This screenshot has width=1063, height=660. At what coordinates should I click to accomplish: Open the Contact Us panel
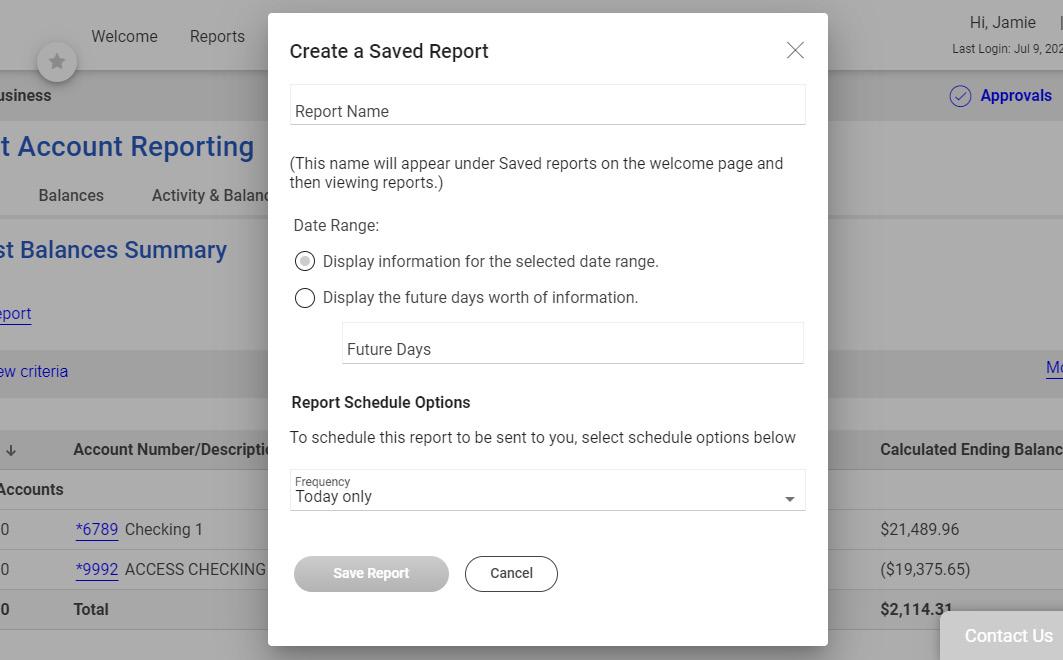tap(1007, 636)
